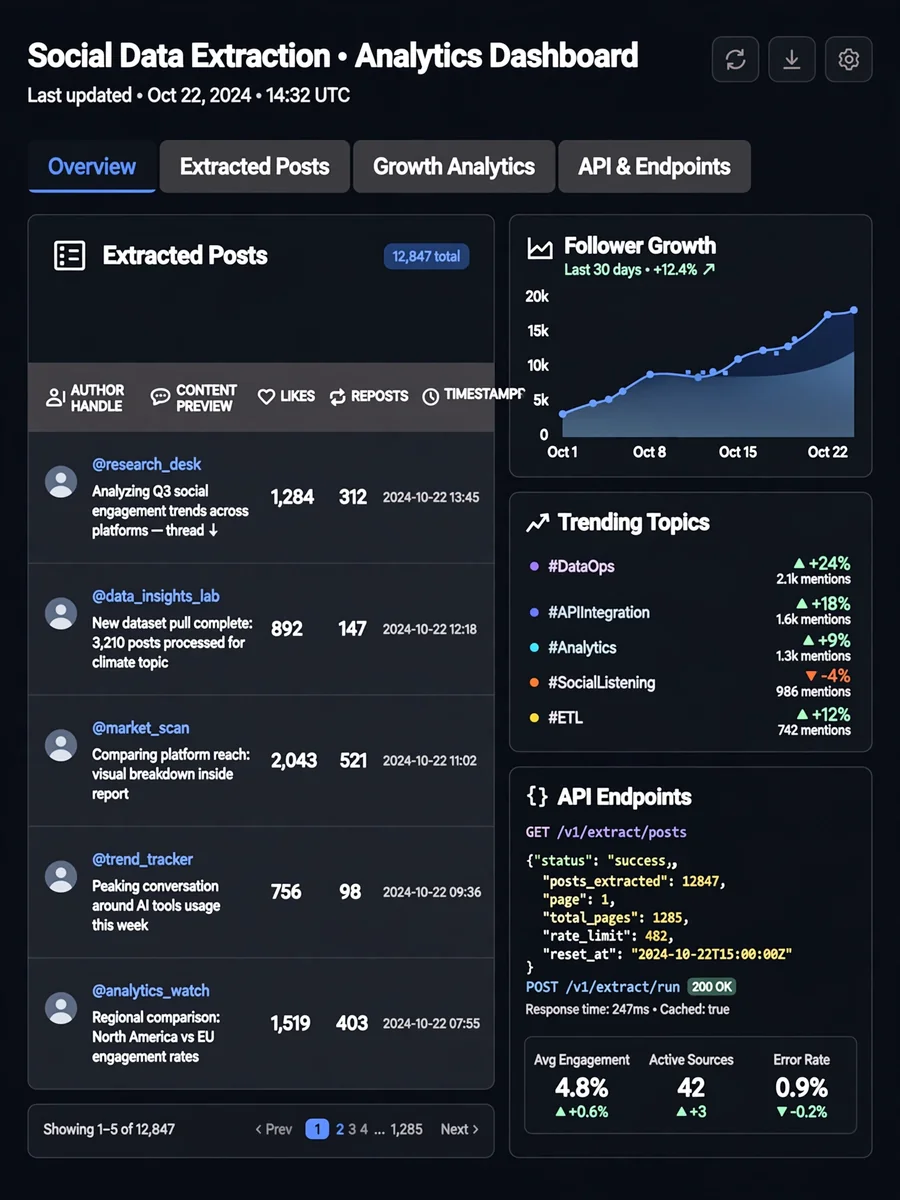Open the Growth Analytics tab
Viewport: 900px width, 1200px height.
(454, 167)
